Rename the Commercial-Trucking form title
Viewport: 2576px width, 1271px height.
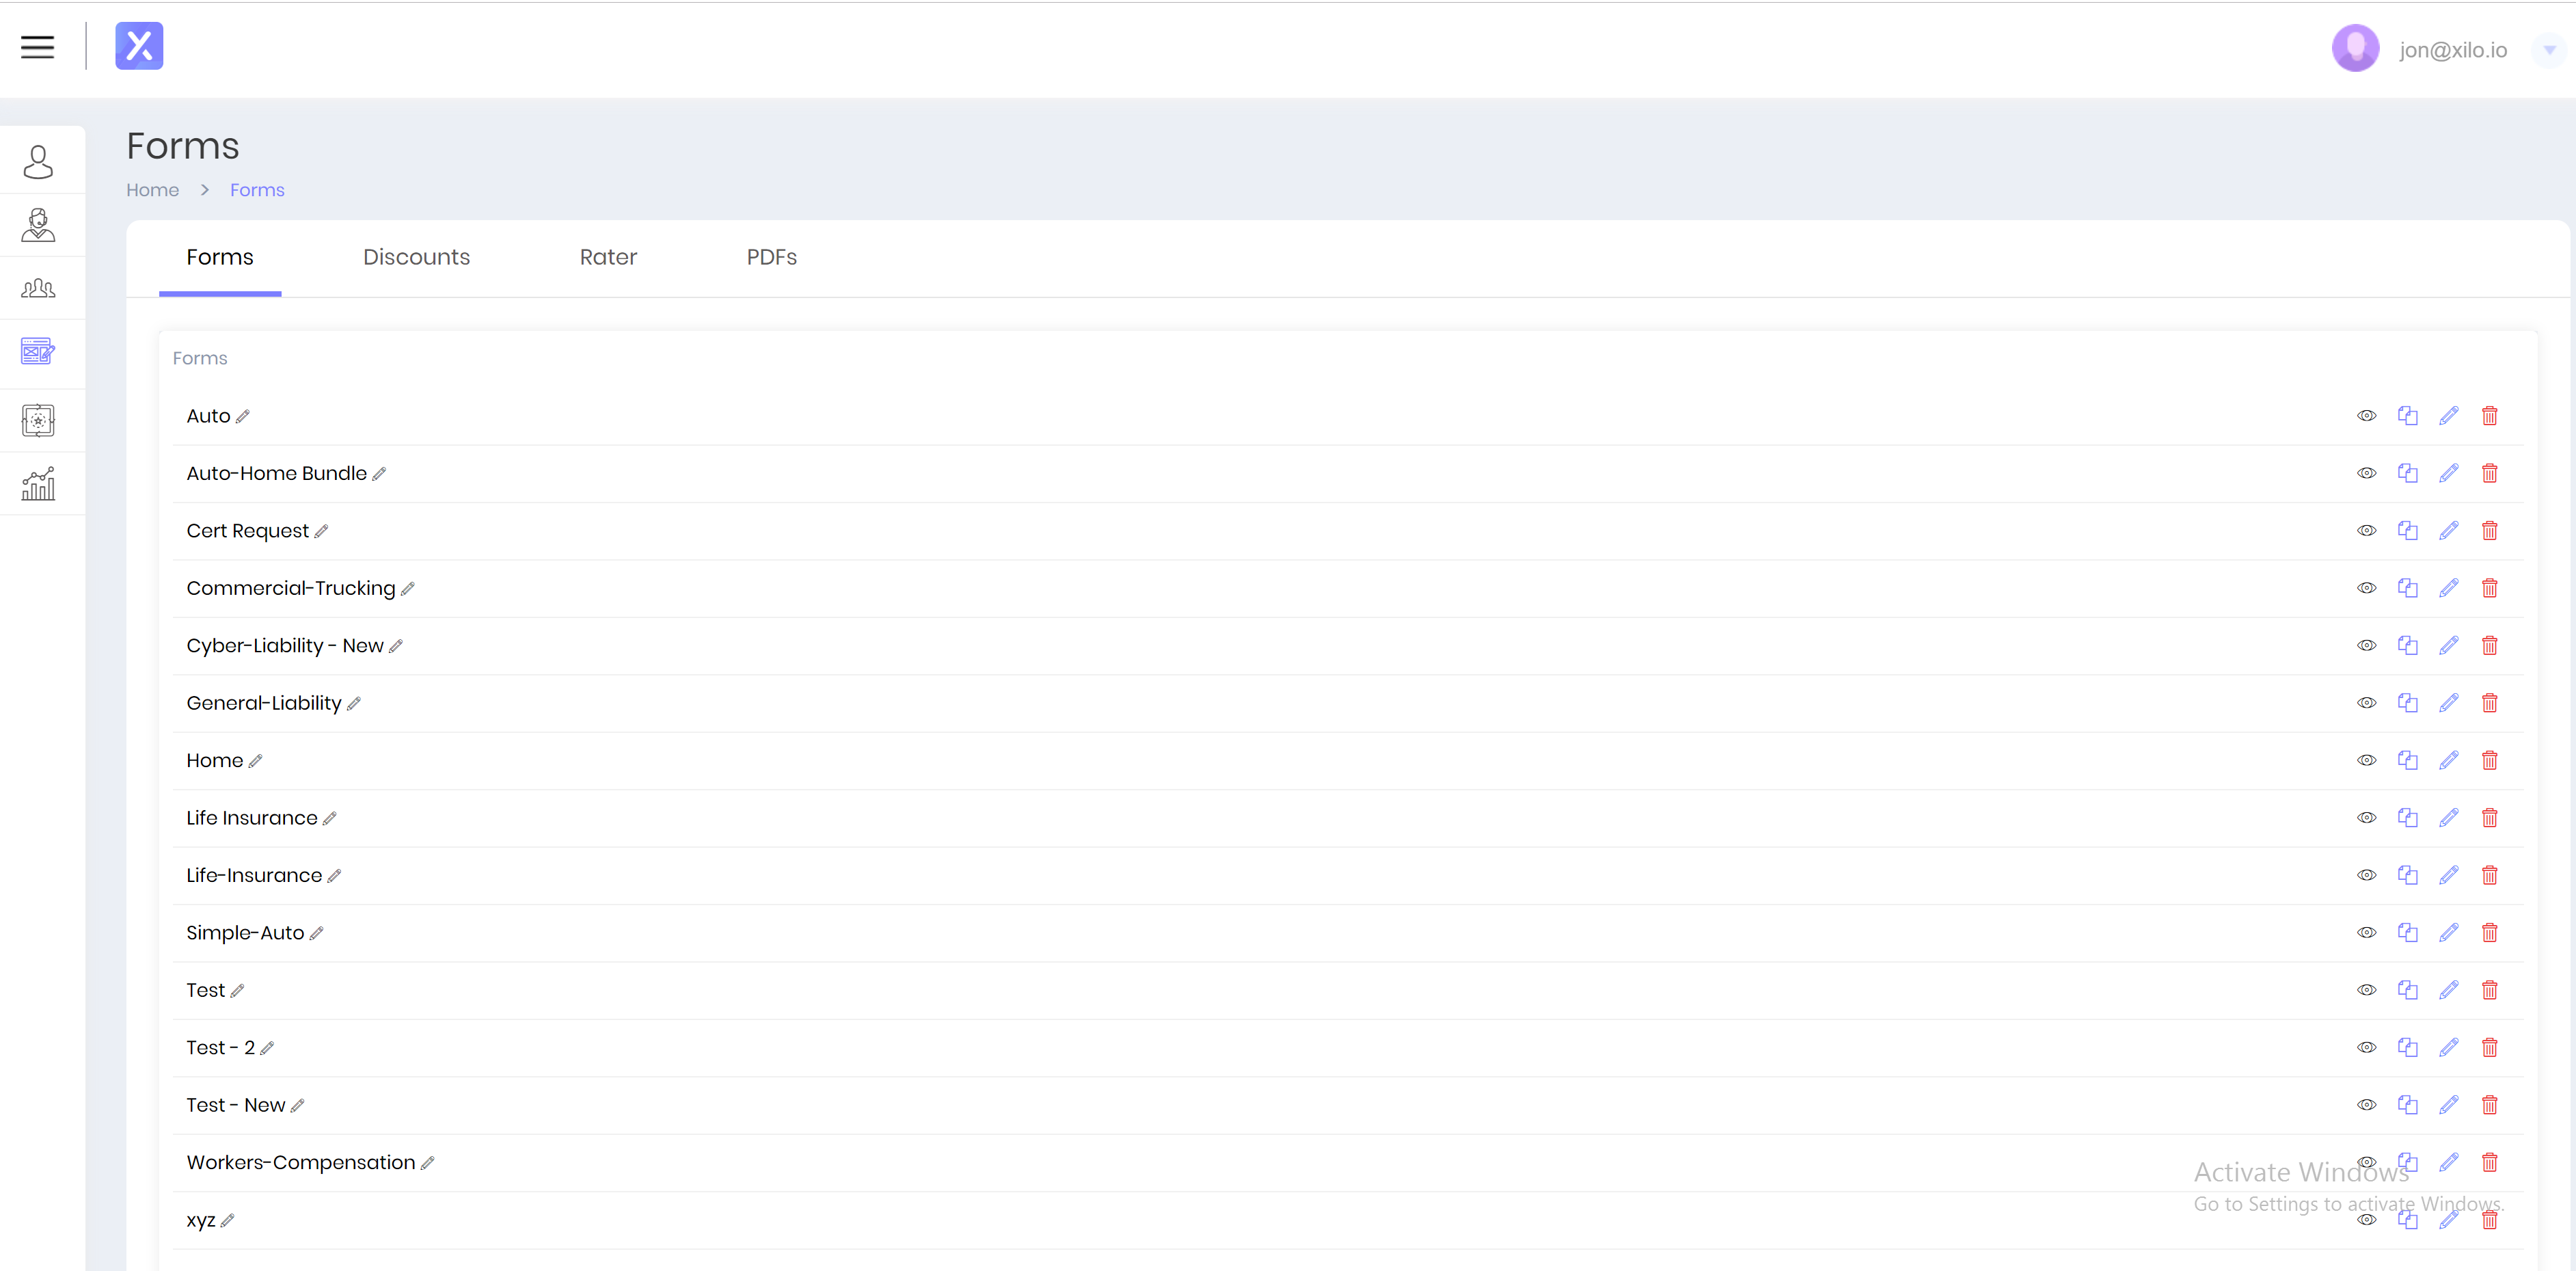[408, 589]
